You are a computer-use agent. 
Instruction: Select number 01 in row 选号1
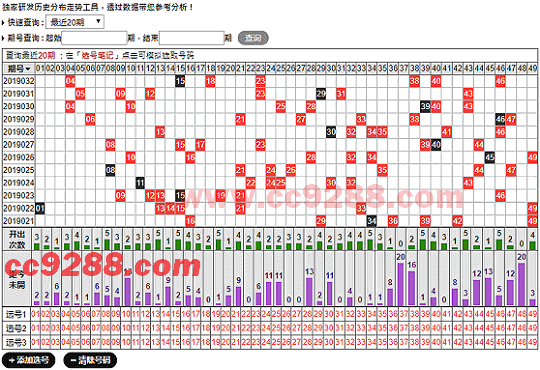(36, 314)
